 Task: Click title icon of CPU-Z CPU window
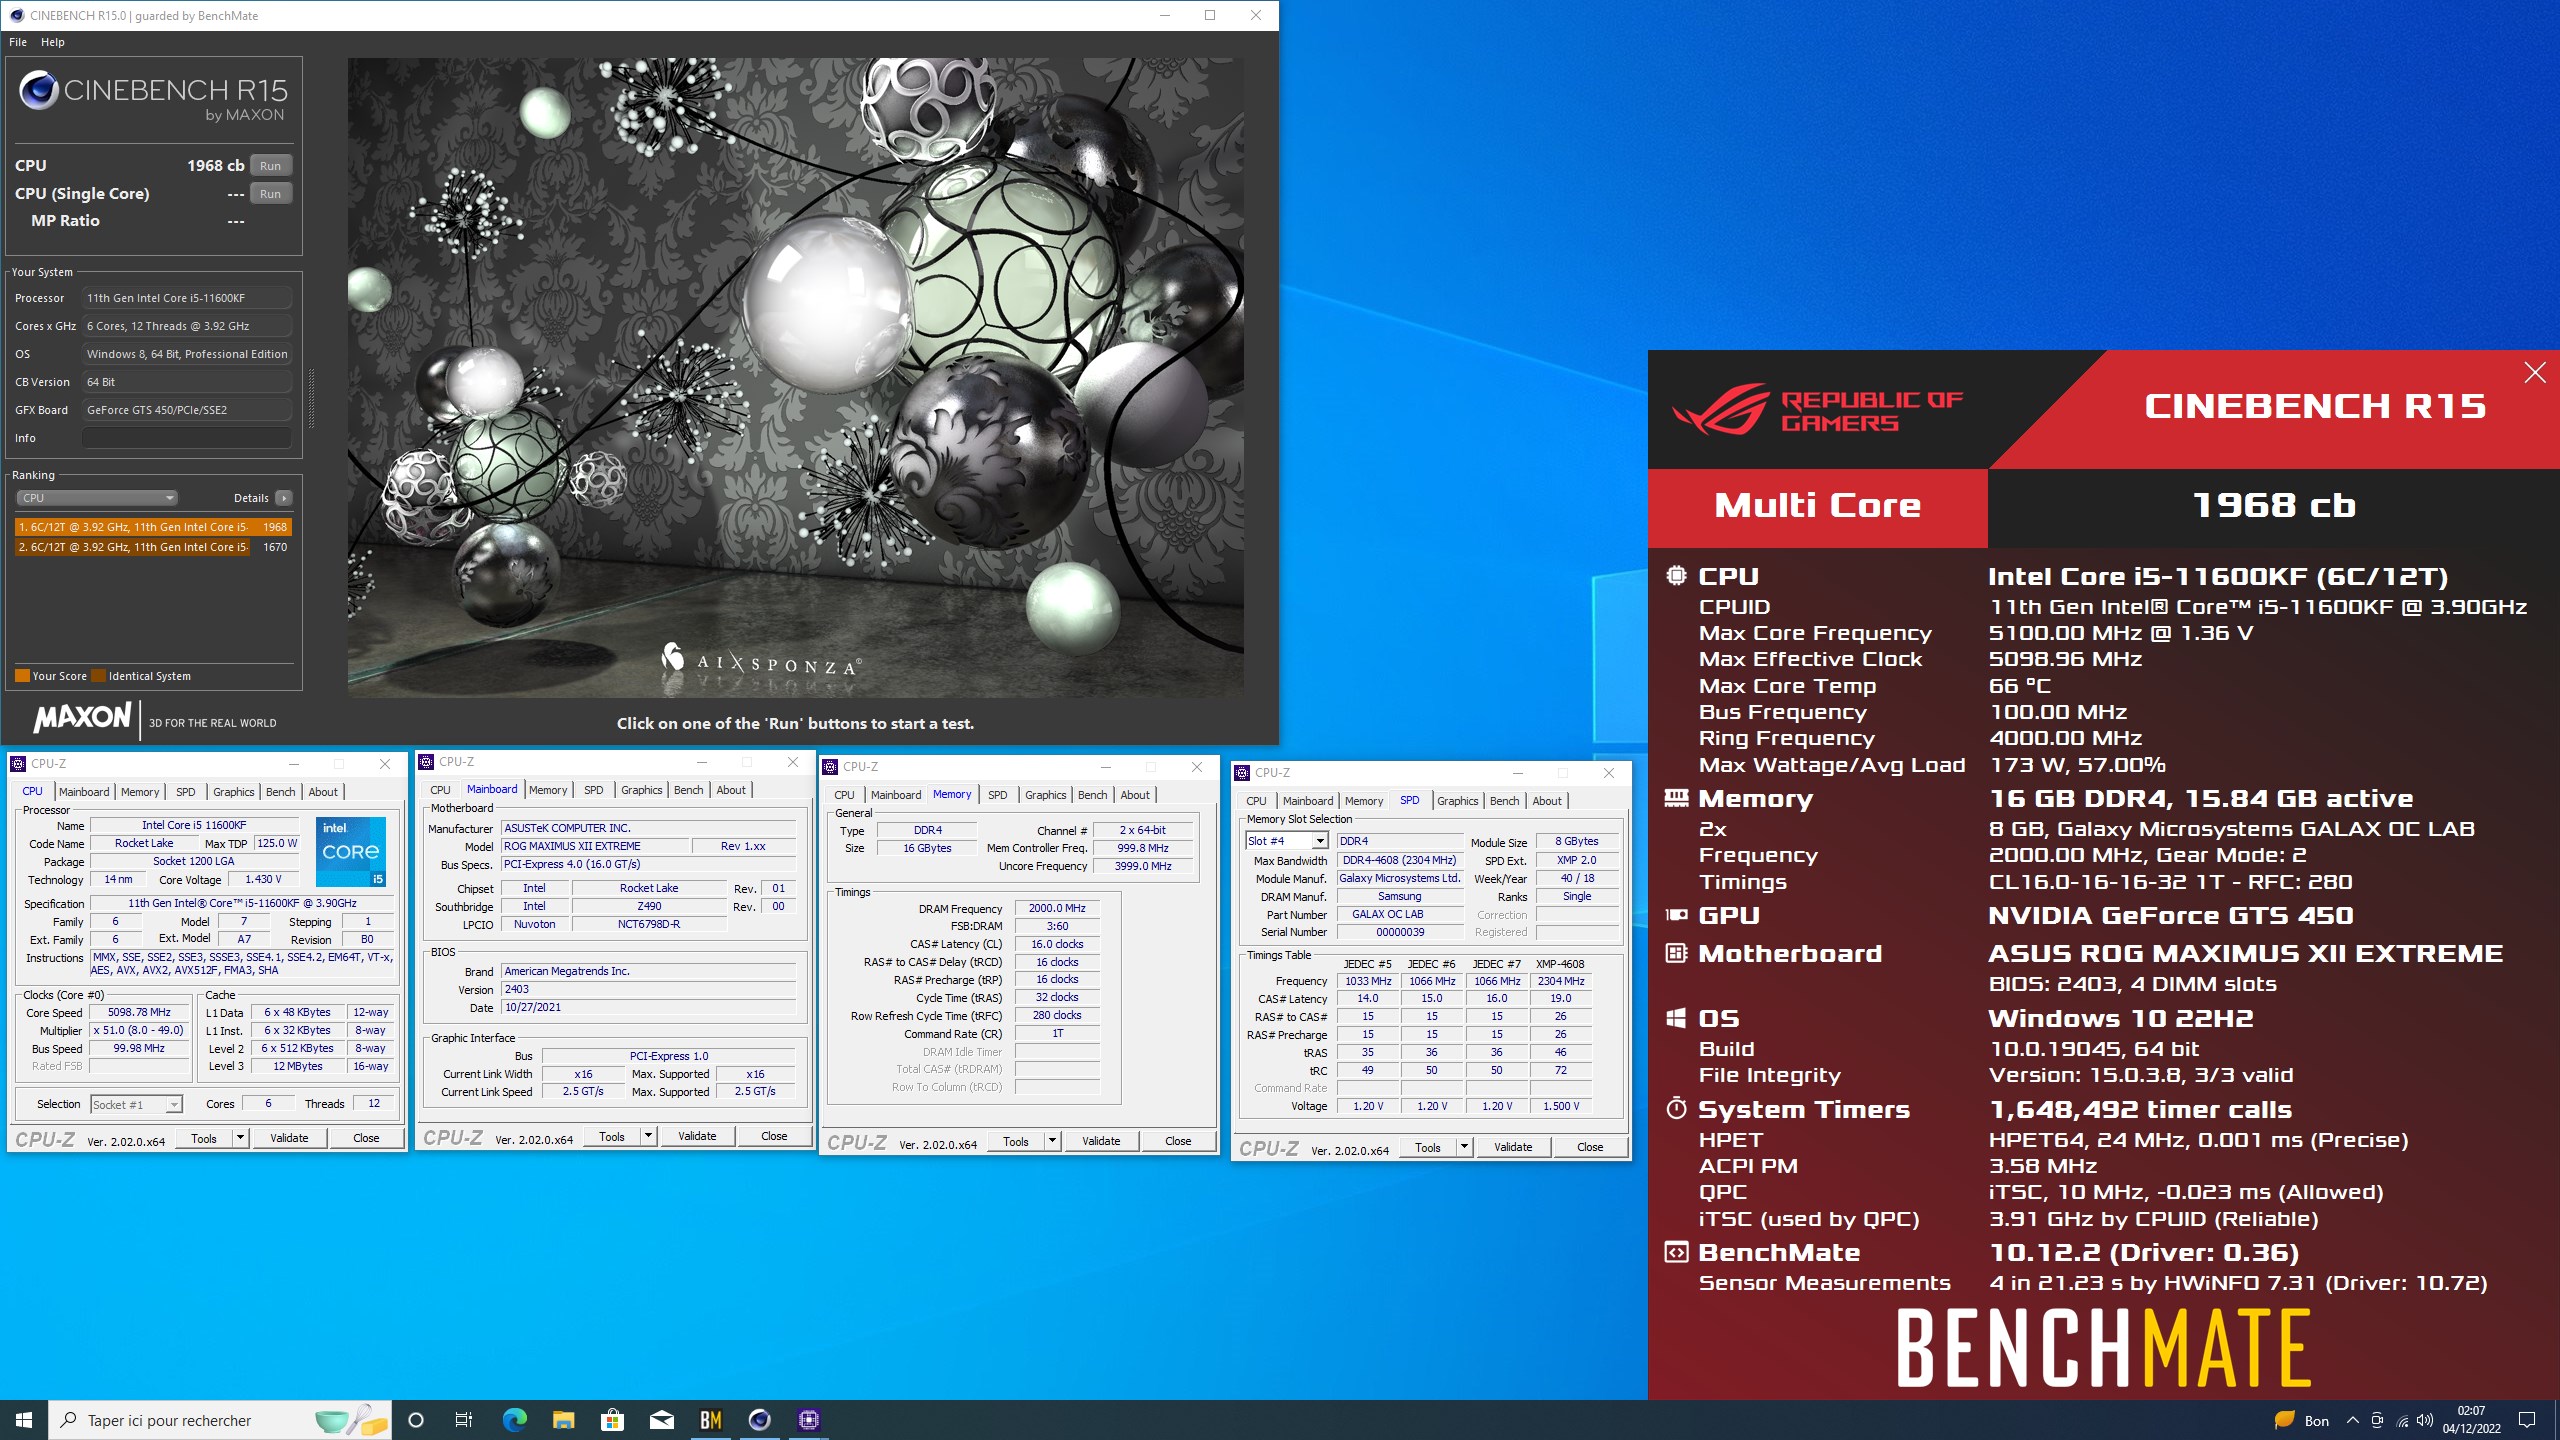coord(18,763)
